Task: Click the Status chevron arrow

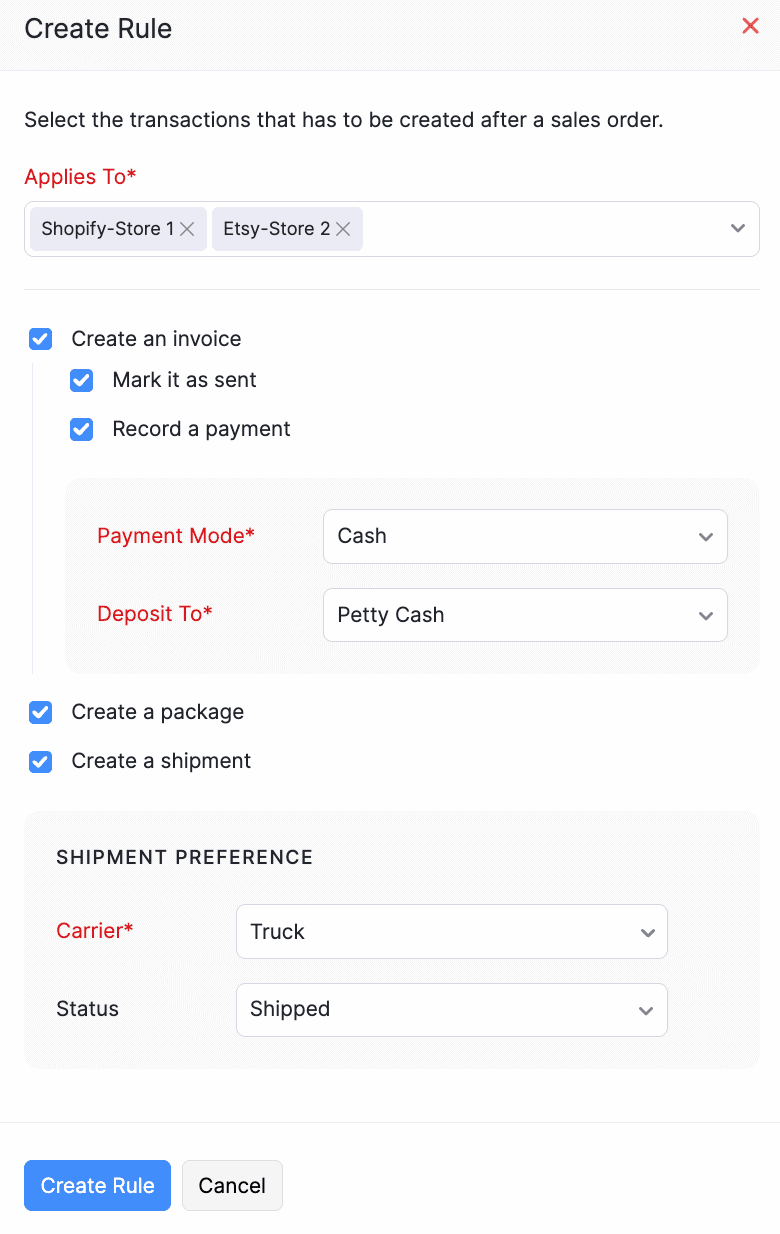Action: [646, 1009]
